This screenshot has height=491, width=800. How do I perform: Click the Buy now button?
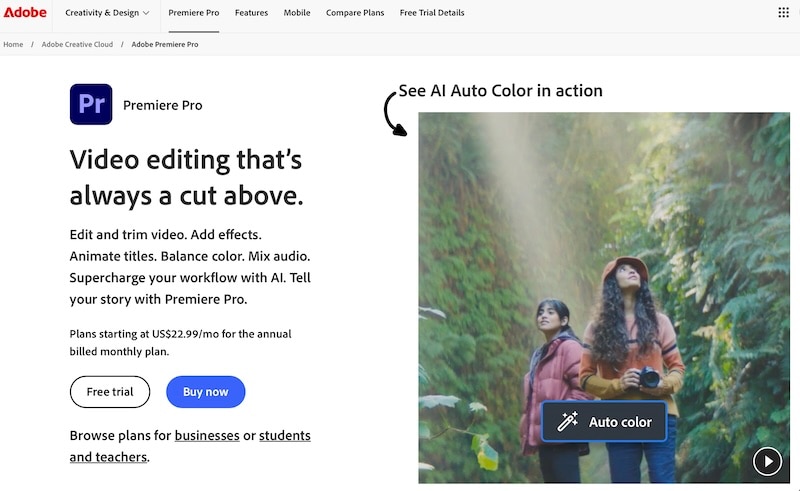206,392
